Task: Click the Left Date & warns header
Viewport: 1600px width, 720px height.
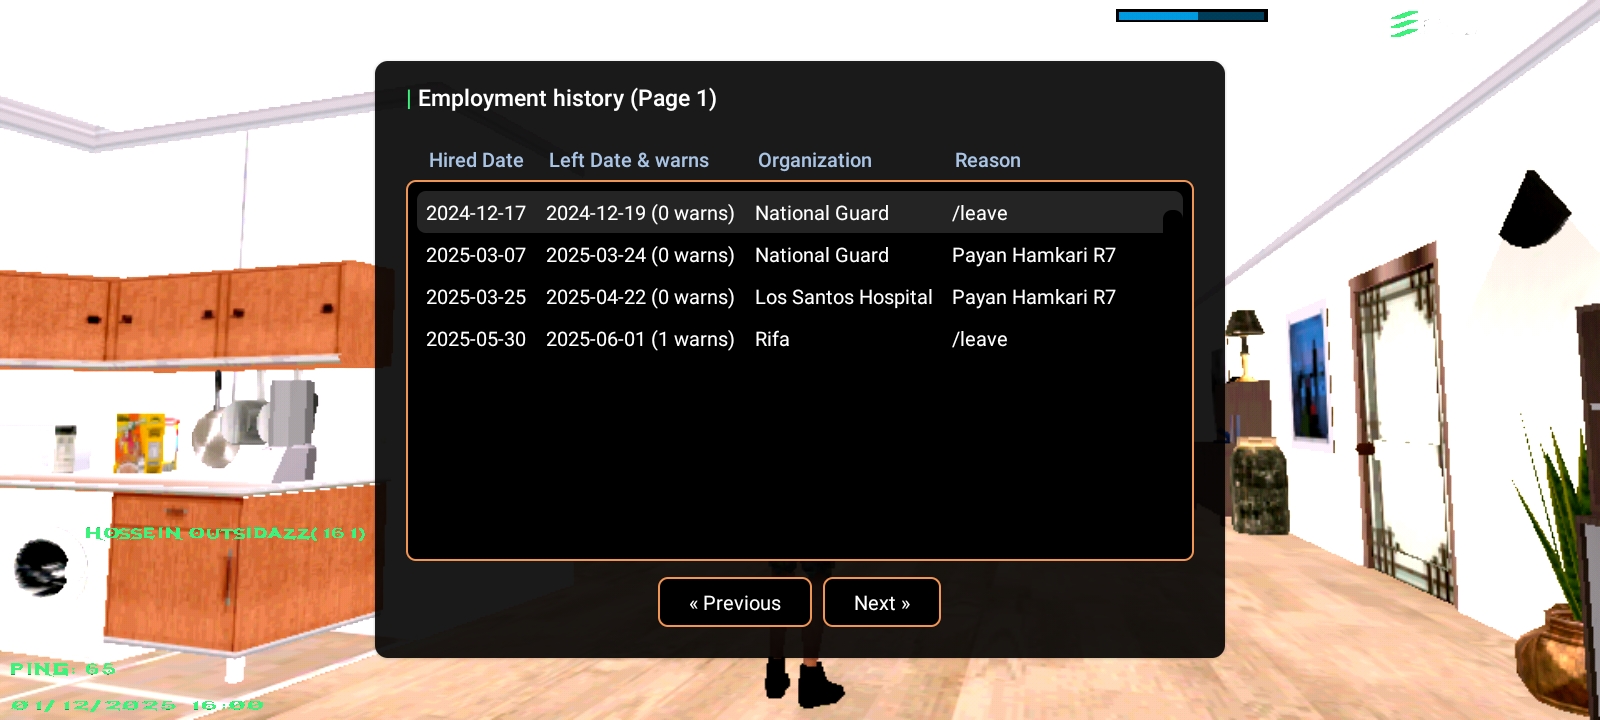Action: [x=628, y=160]
